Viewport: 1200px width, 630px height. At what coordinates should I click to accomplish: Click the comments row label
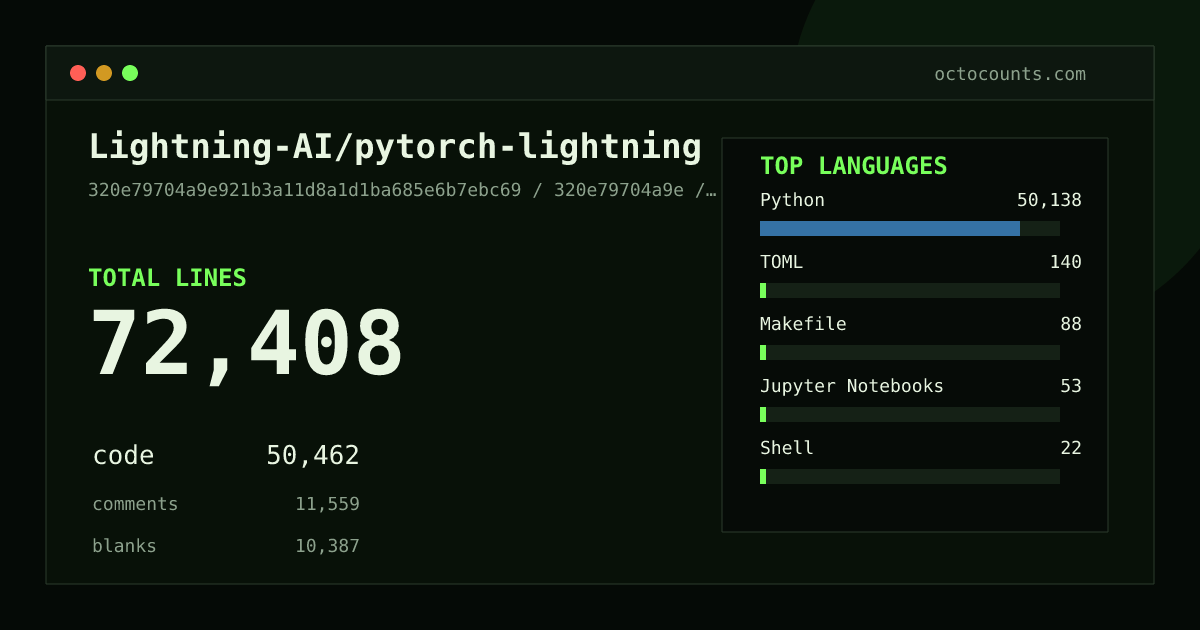pos(135,504)
